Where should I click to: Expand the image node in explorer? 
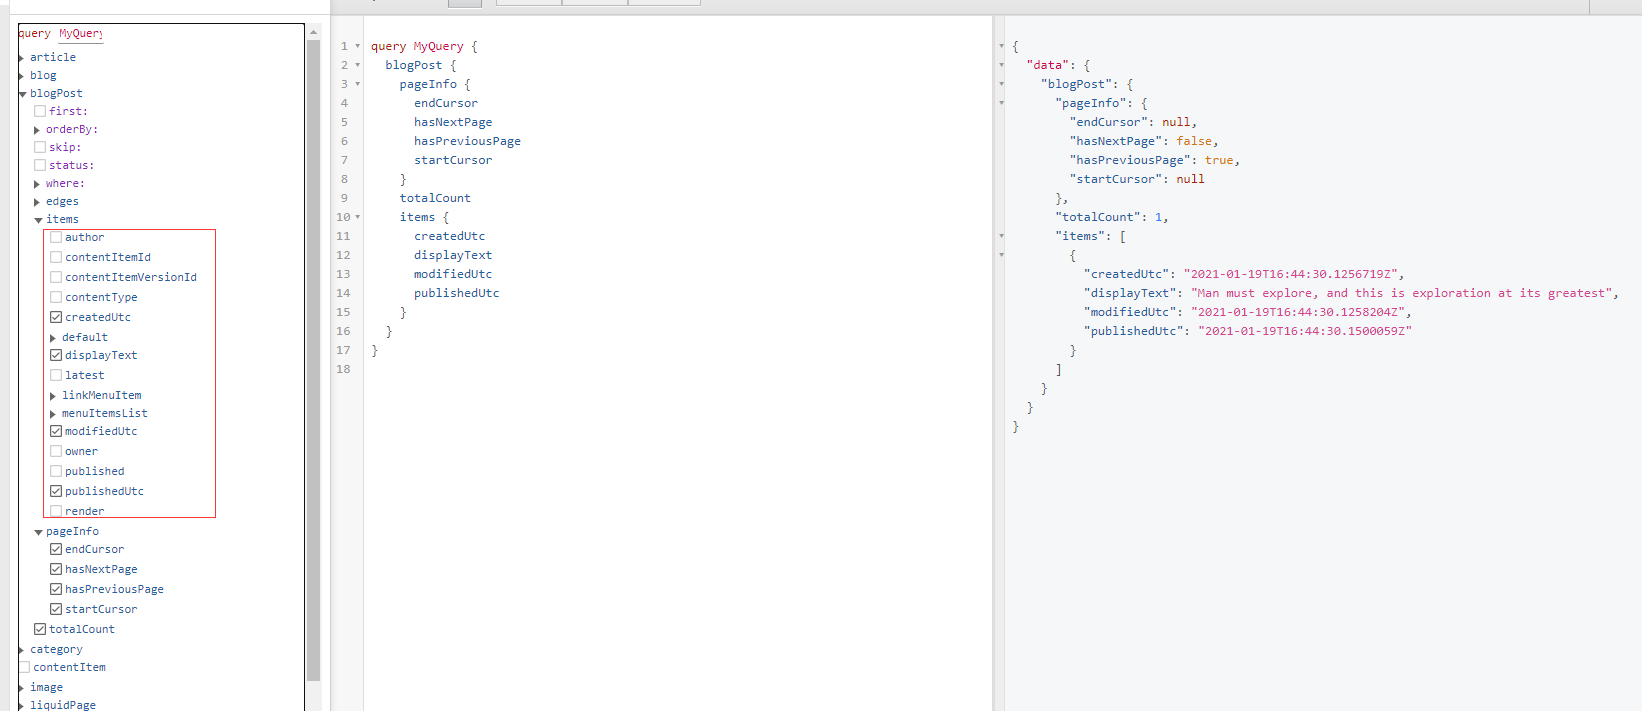(x=22, y=688)
